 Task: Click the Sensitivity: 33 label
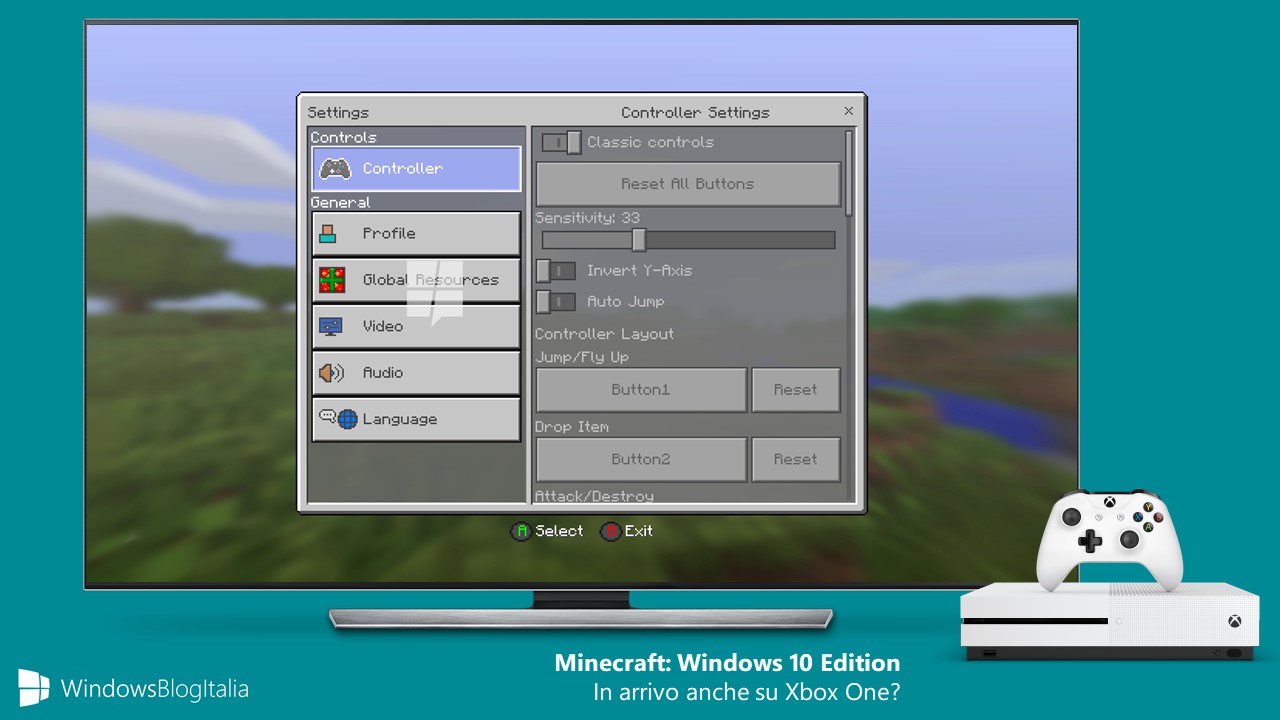(x=587, y=218)
